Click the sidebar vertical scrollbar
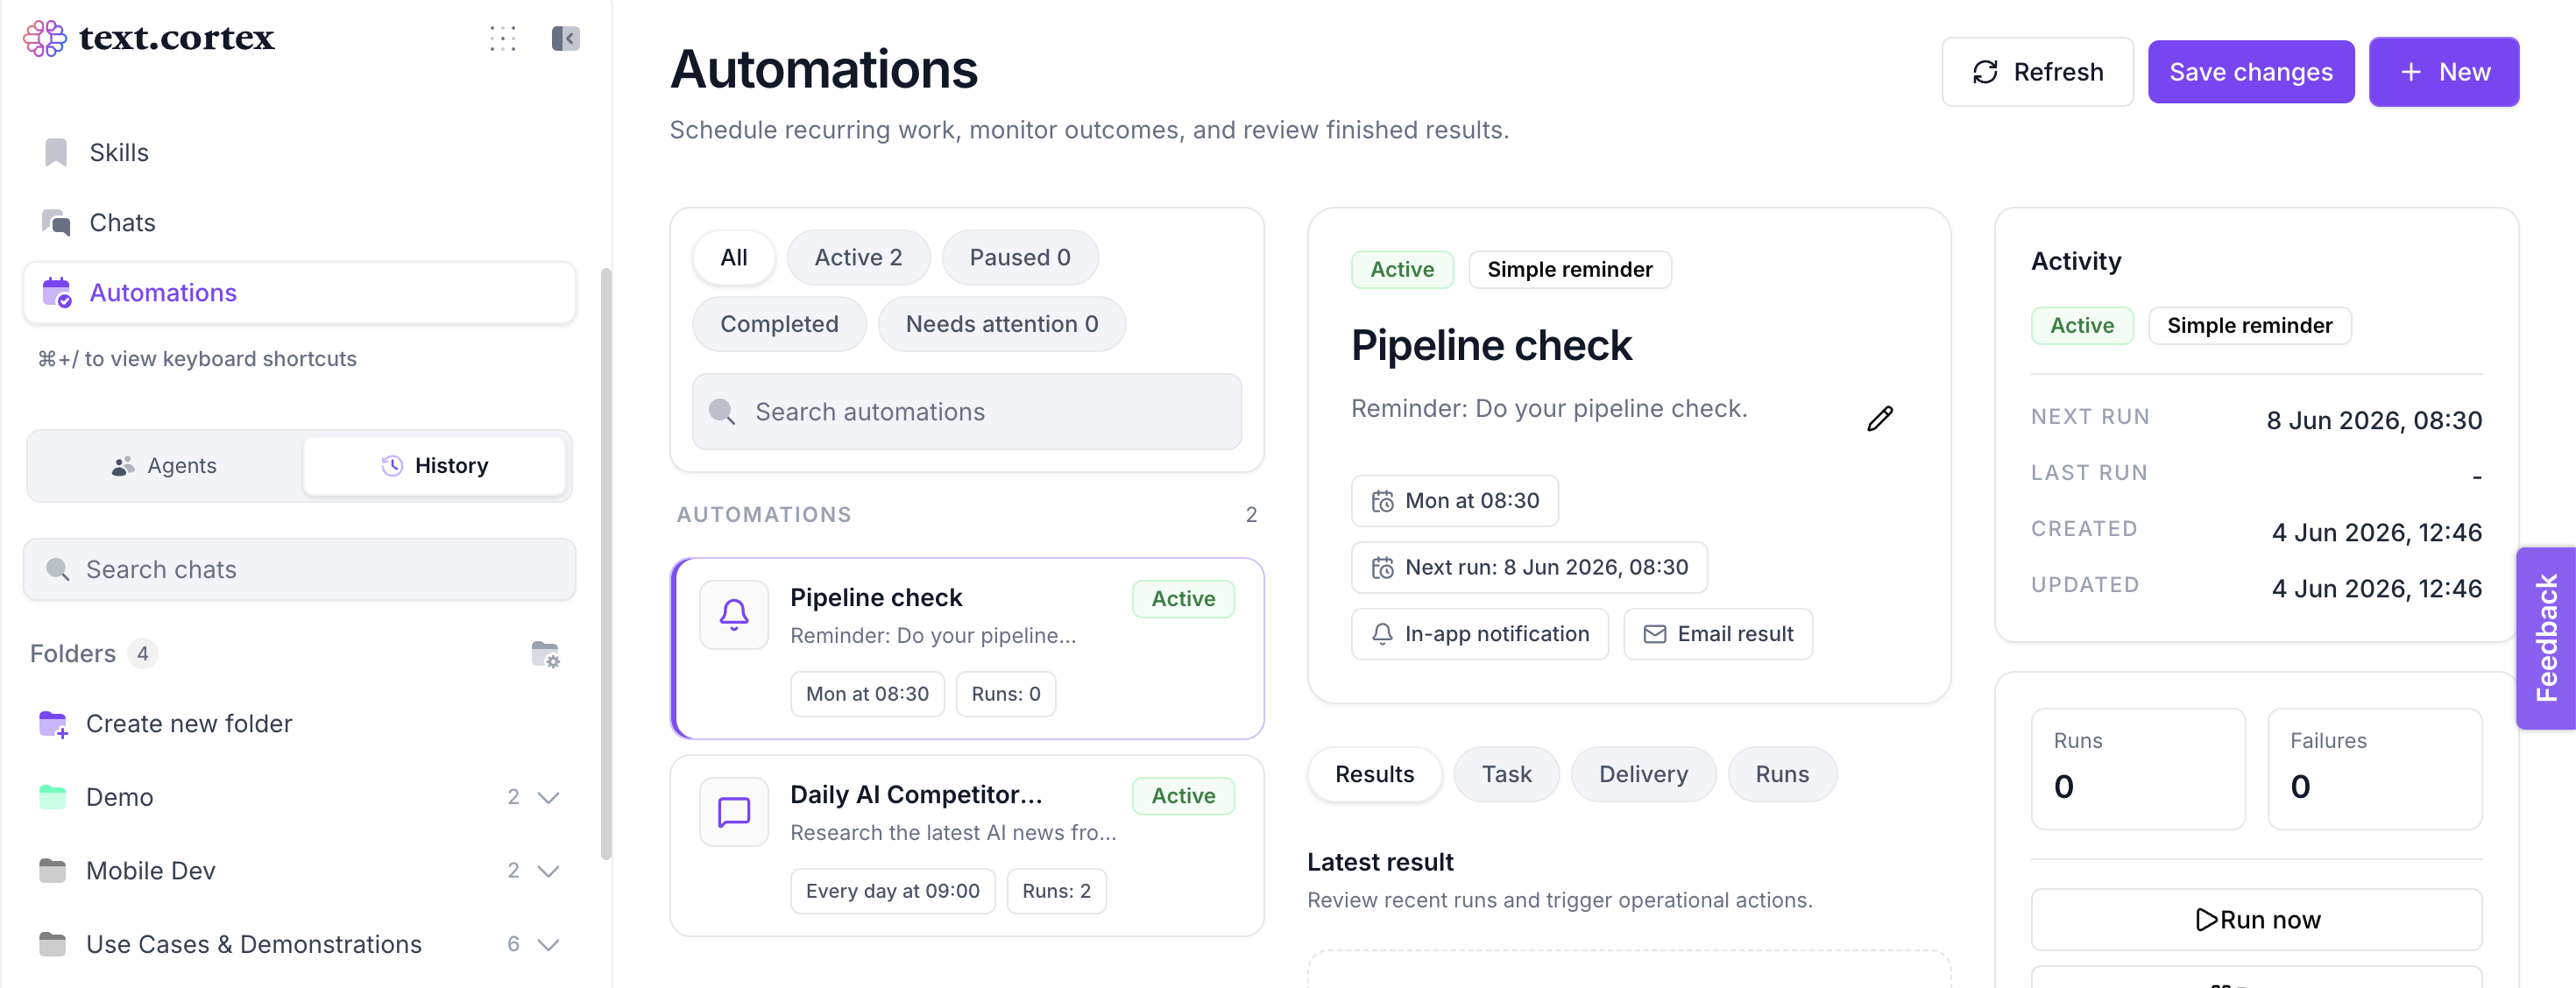 pos(605,563)
